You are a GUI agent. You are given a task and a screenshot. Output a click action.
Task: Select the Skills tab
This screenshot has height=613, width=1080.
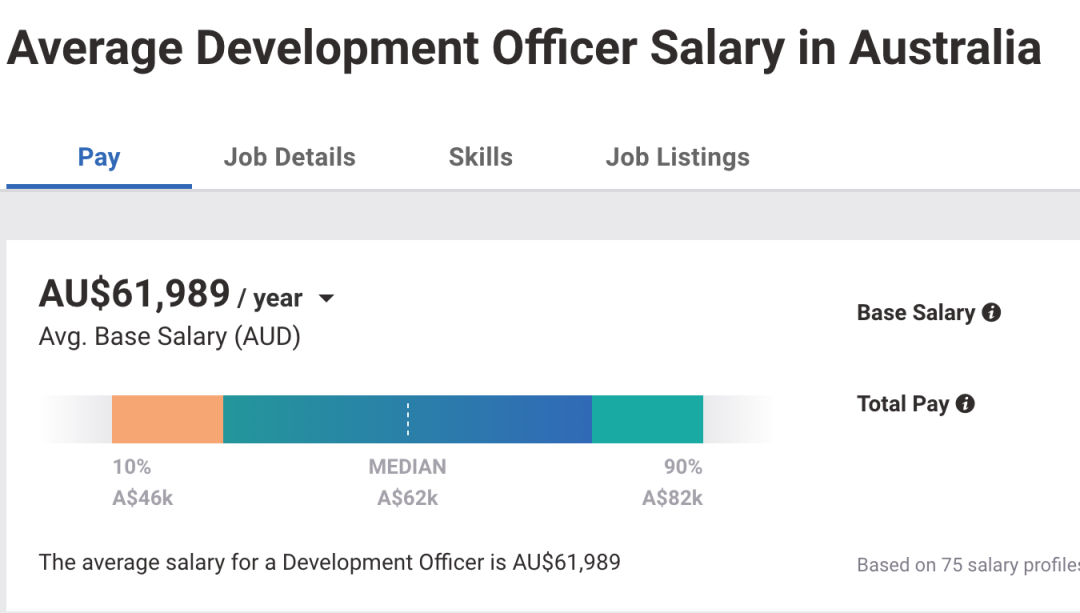(480, 157)
